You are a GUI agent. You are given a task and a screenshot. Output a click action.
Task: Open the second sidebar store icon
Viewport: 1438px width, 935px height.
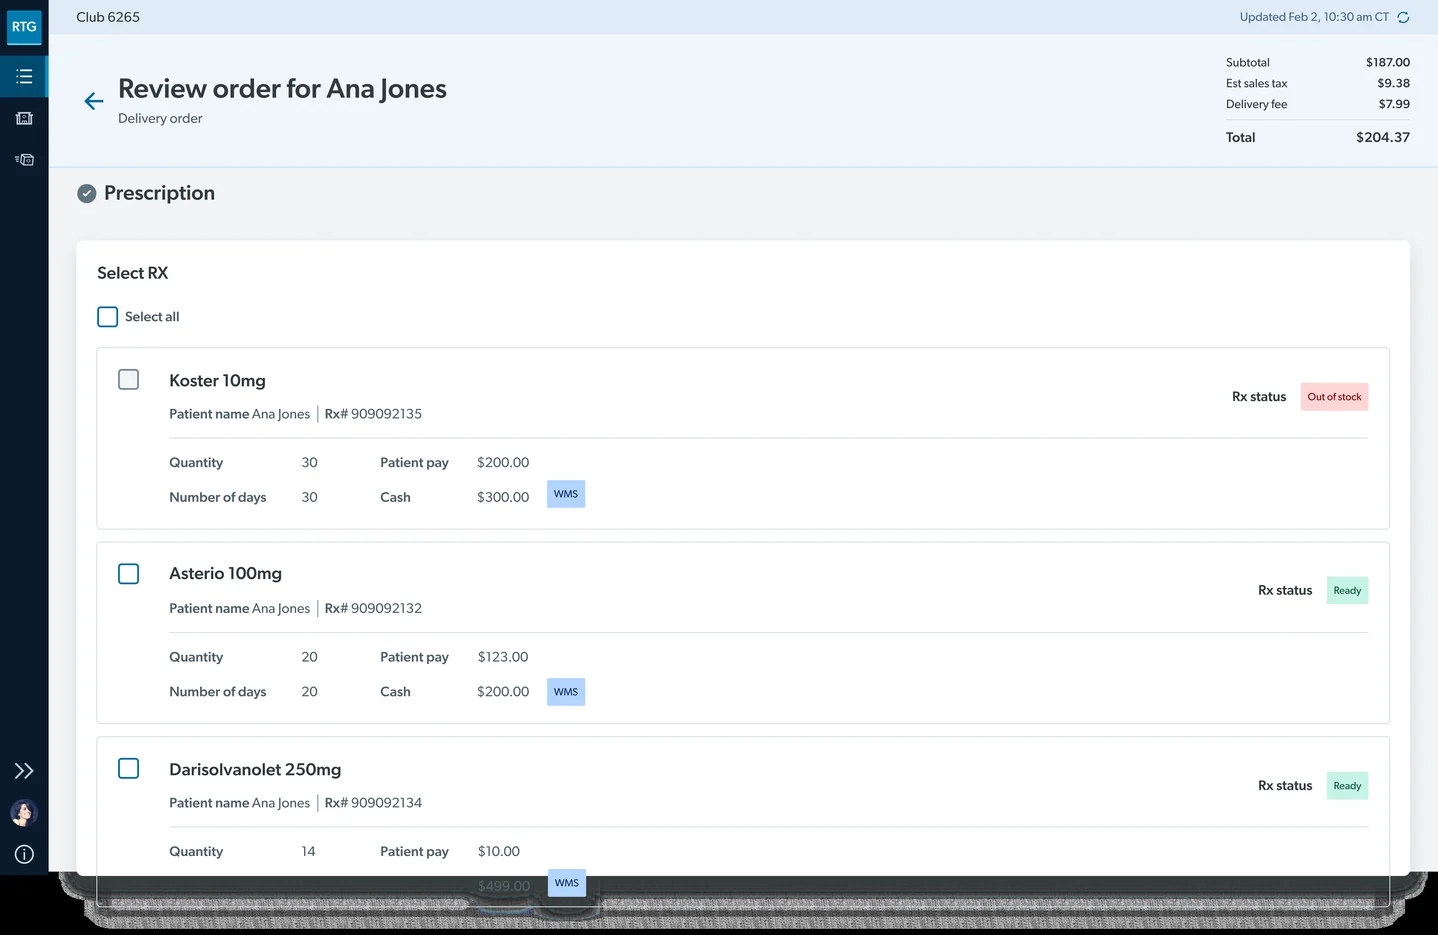click(x=24, y=118)
